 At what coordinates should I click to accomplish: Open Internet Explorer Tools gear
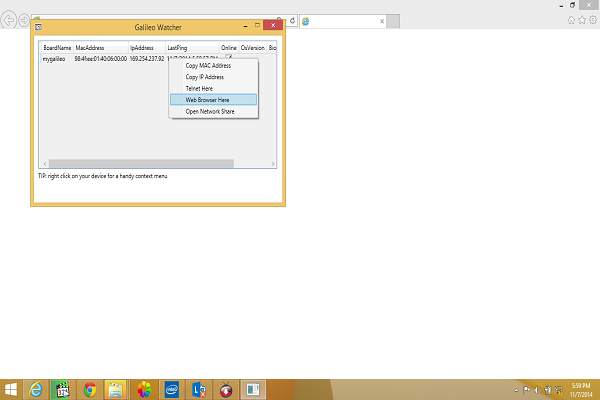[x=593, y=20]
